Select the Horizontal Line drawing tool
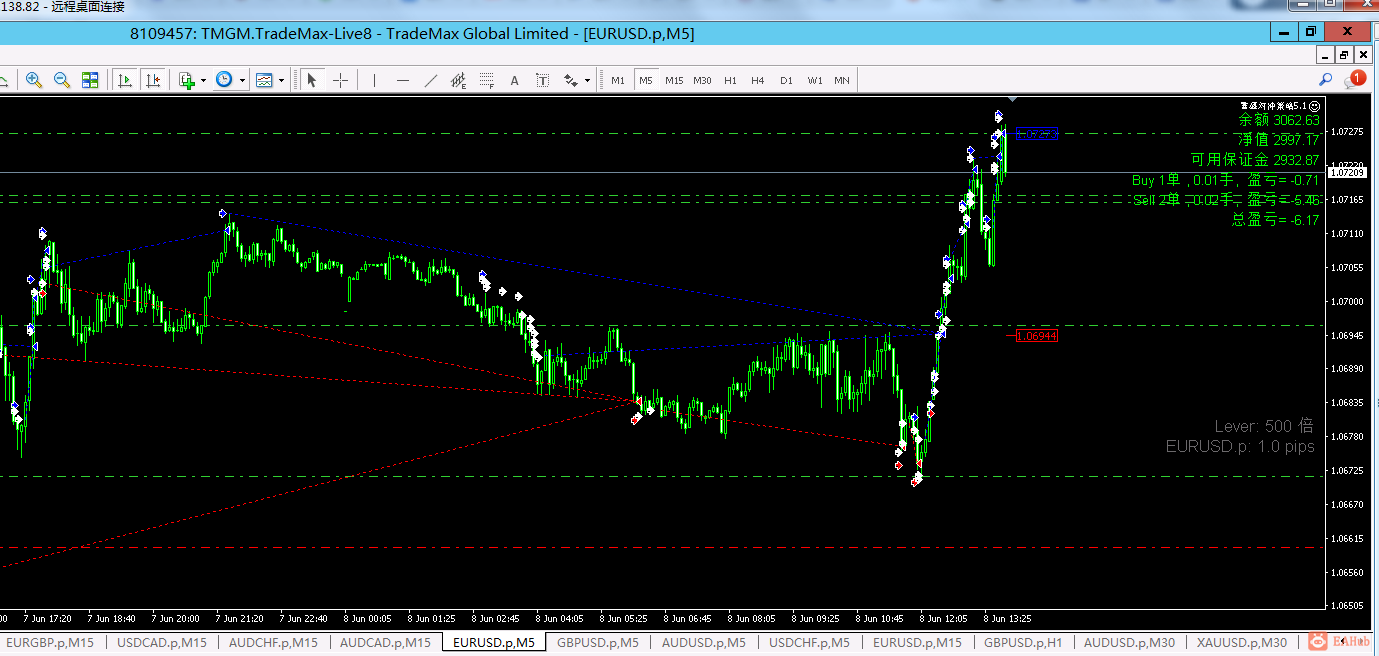Image resolution: width=1379 pixels, height=656 pixels. pyautogui.click(x=403, y=80)
